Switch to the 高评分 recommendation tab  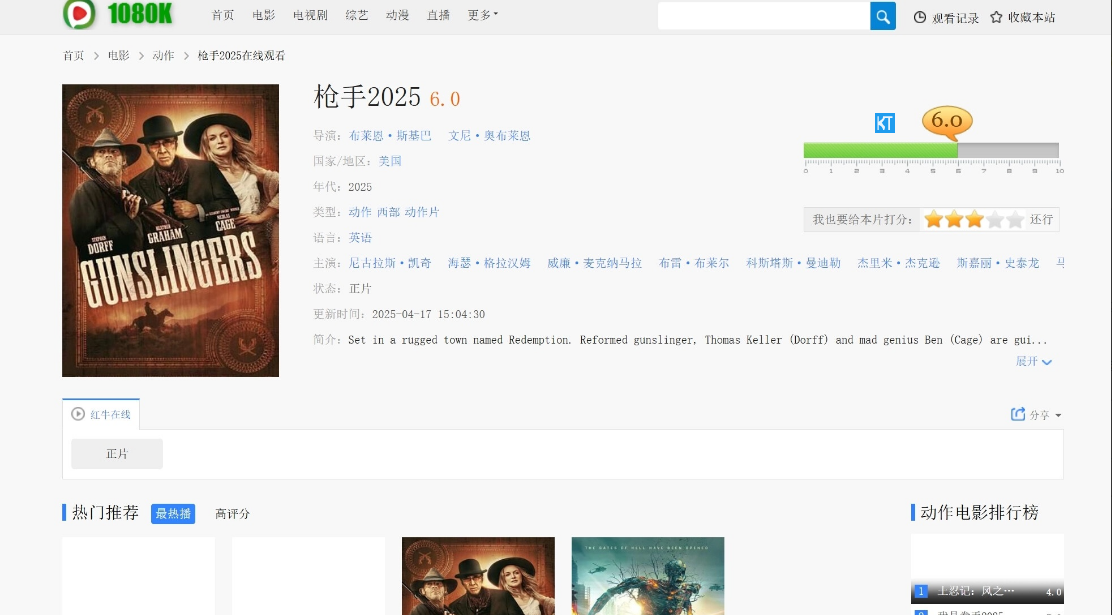coord(233,514)
